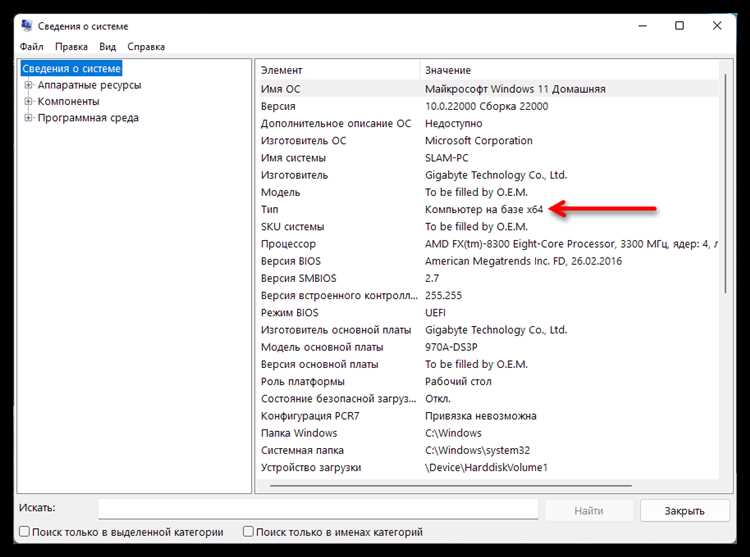The height and width of the screenshot is (557, 750).
Task: Click the Найти button
Action: click(x=588, y=510)
